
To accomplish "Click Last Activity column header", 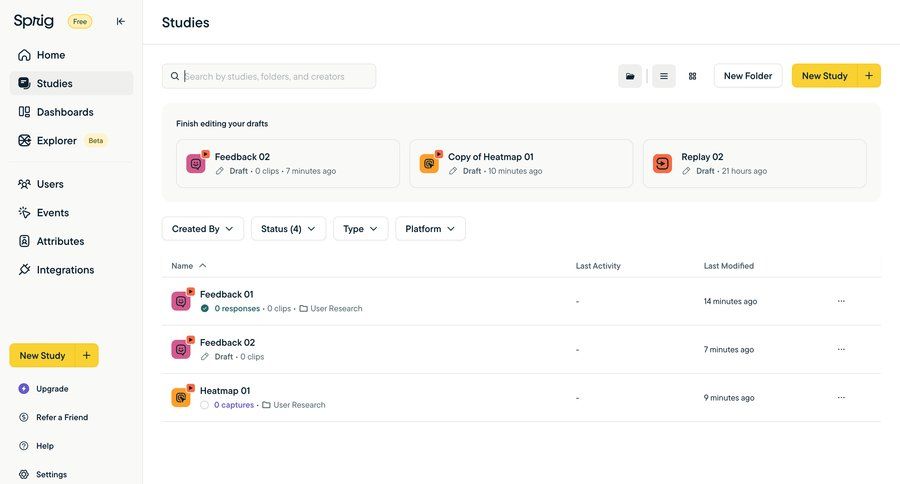I will coord(598,266).
